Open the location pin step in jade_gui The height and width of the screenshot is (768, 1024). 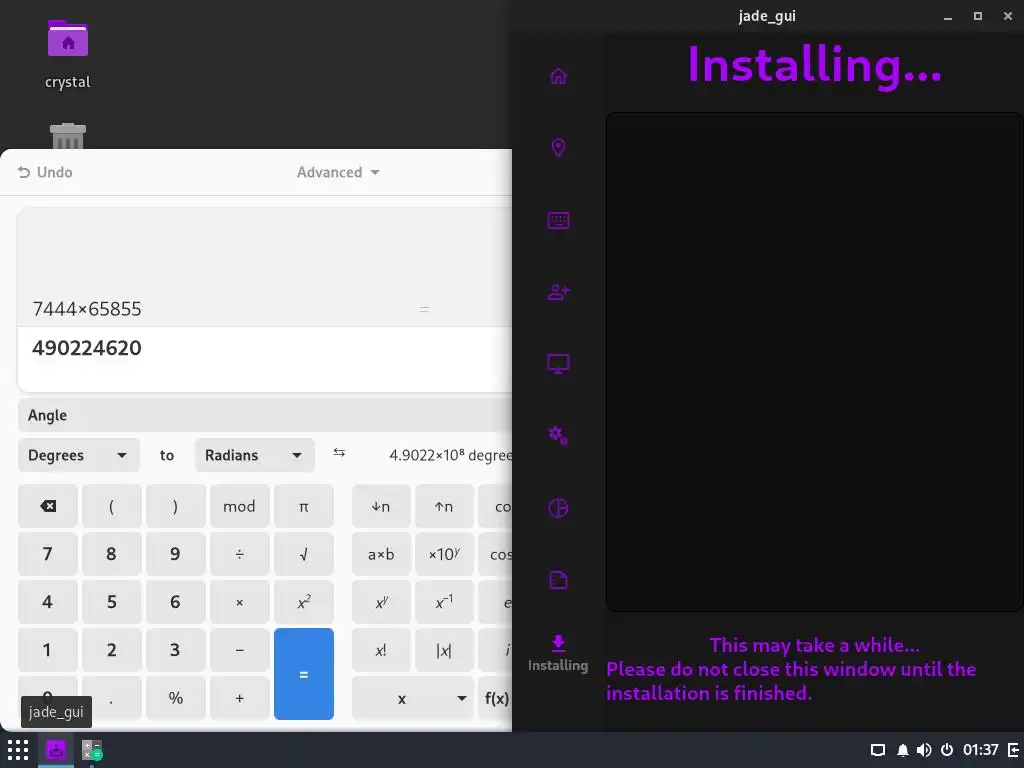[x=558, y=148]
